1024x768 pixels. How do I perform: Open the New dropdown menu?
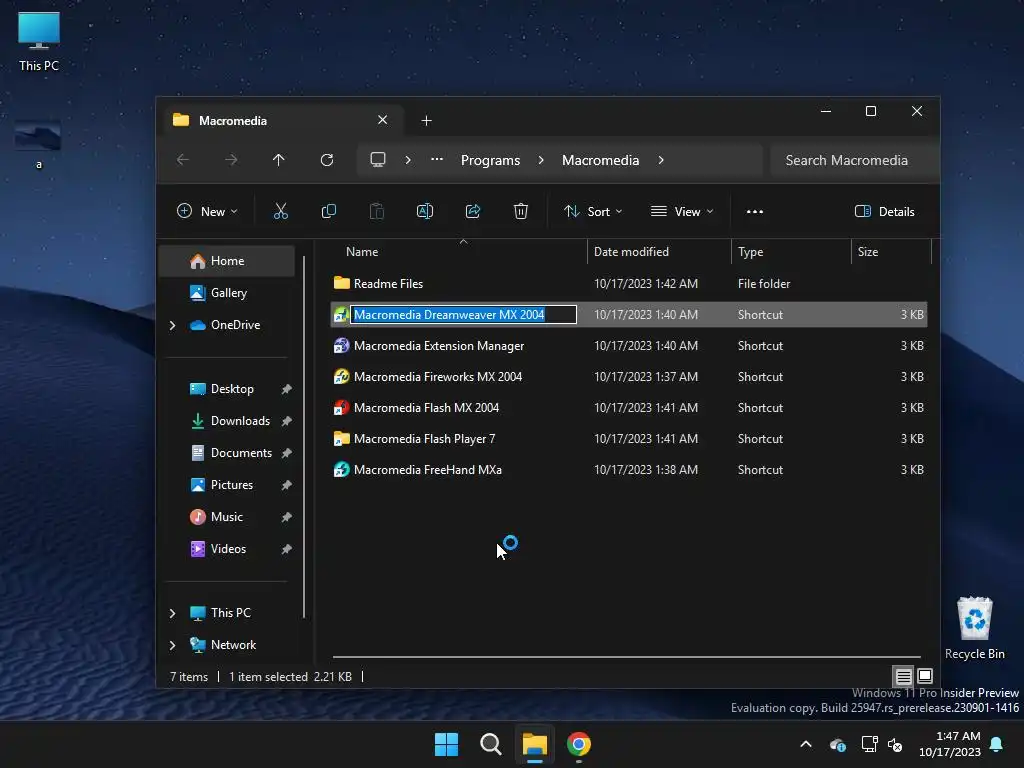click(x=207, y=212)
